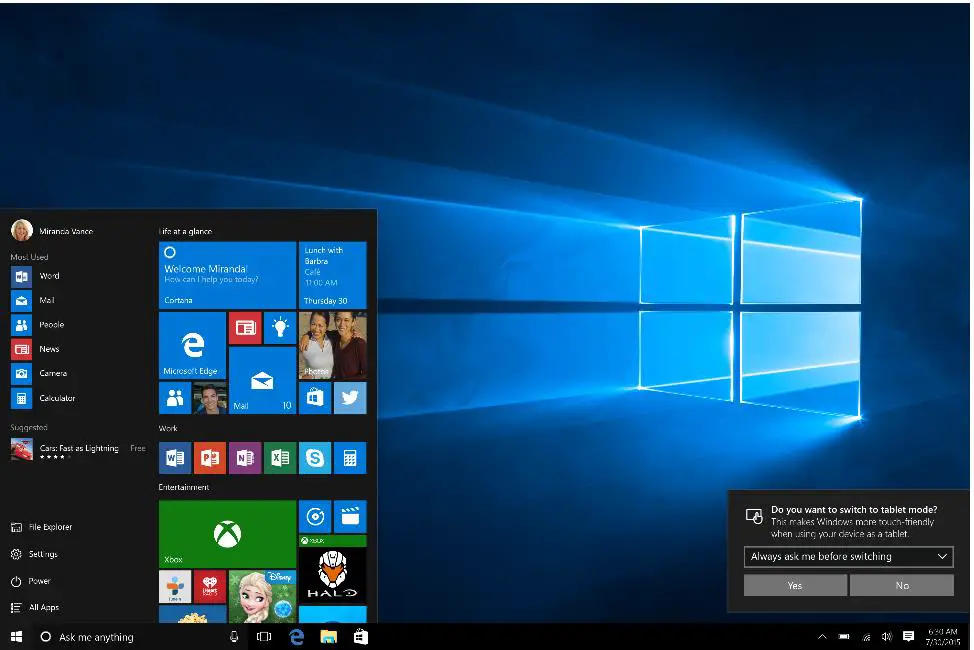The image size is (974, 650).
Task: Click No on the tablet mode prompt
Action: (x=902, y=585)
